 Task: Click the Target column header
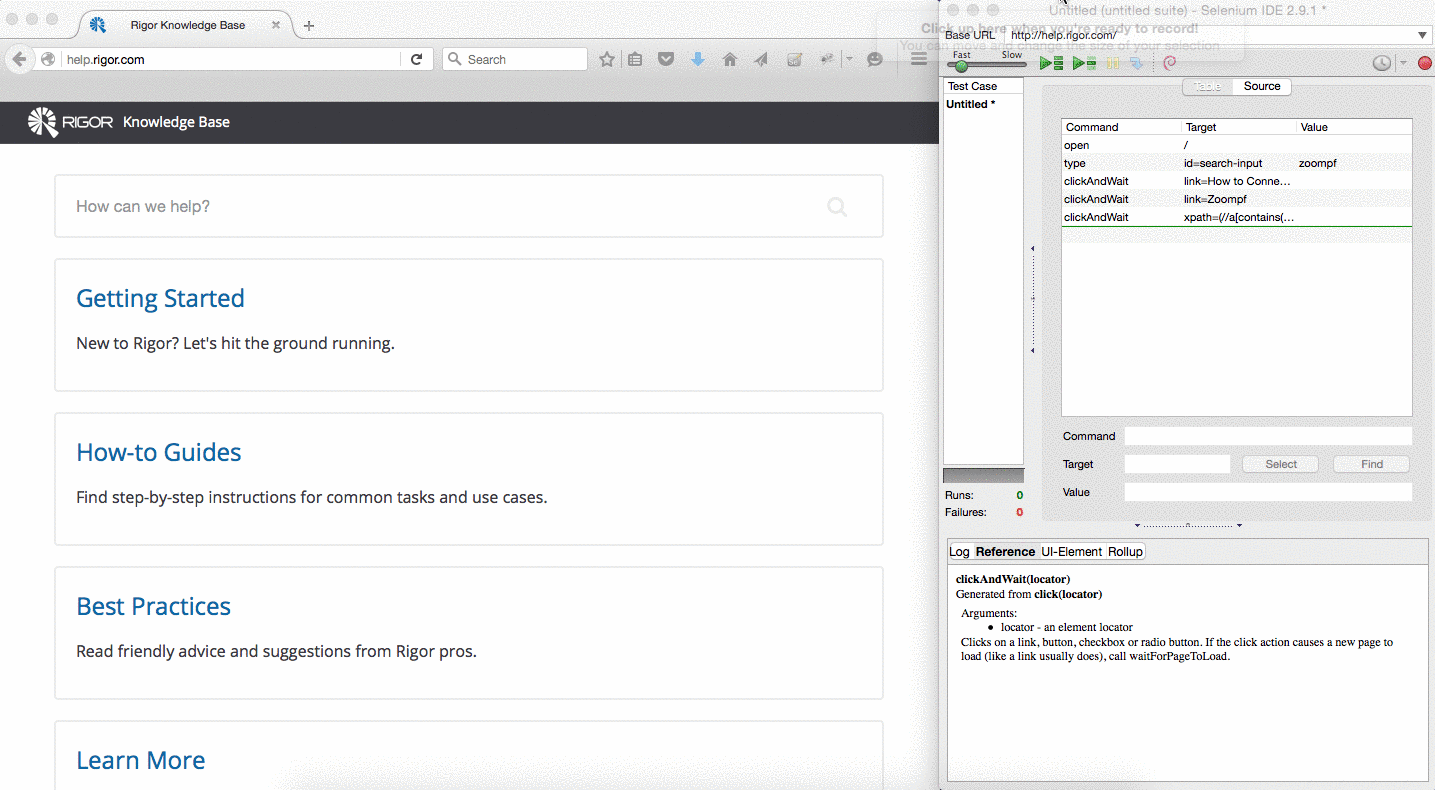[1238, 127]
